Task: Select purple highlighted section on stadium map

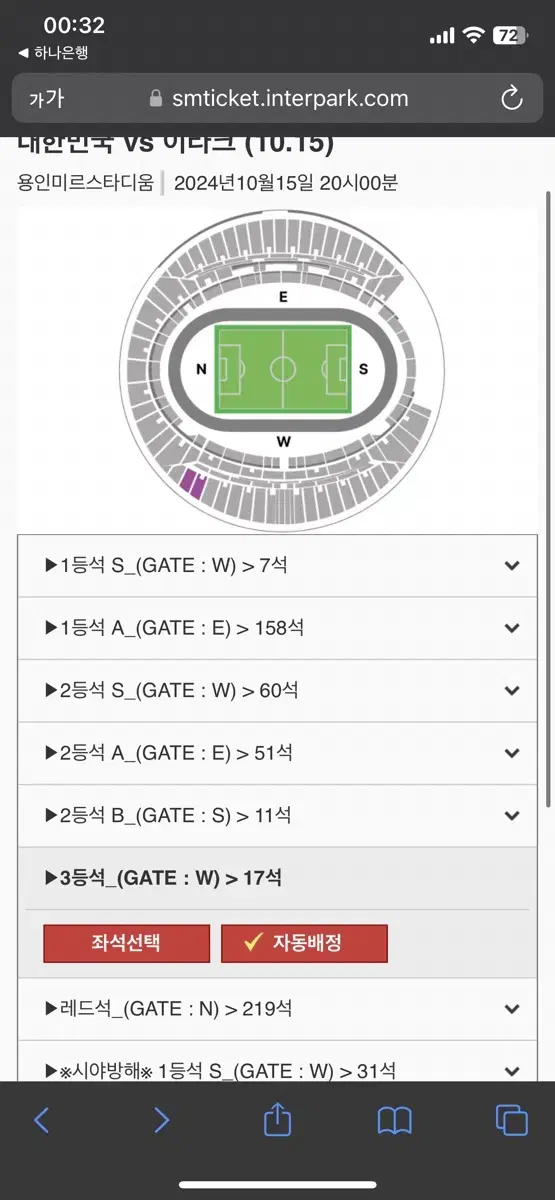Action: click(x=192, y=485)
